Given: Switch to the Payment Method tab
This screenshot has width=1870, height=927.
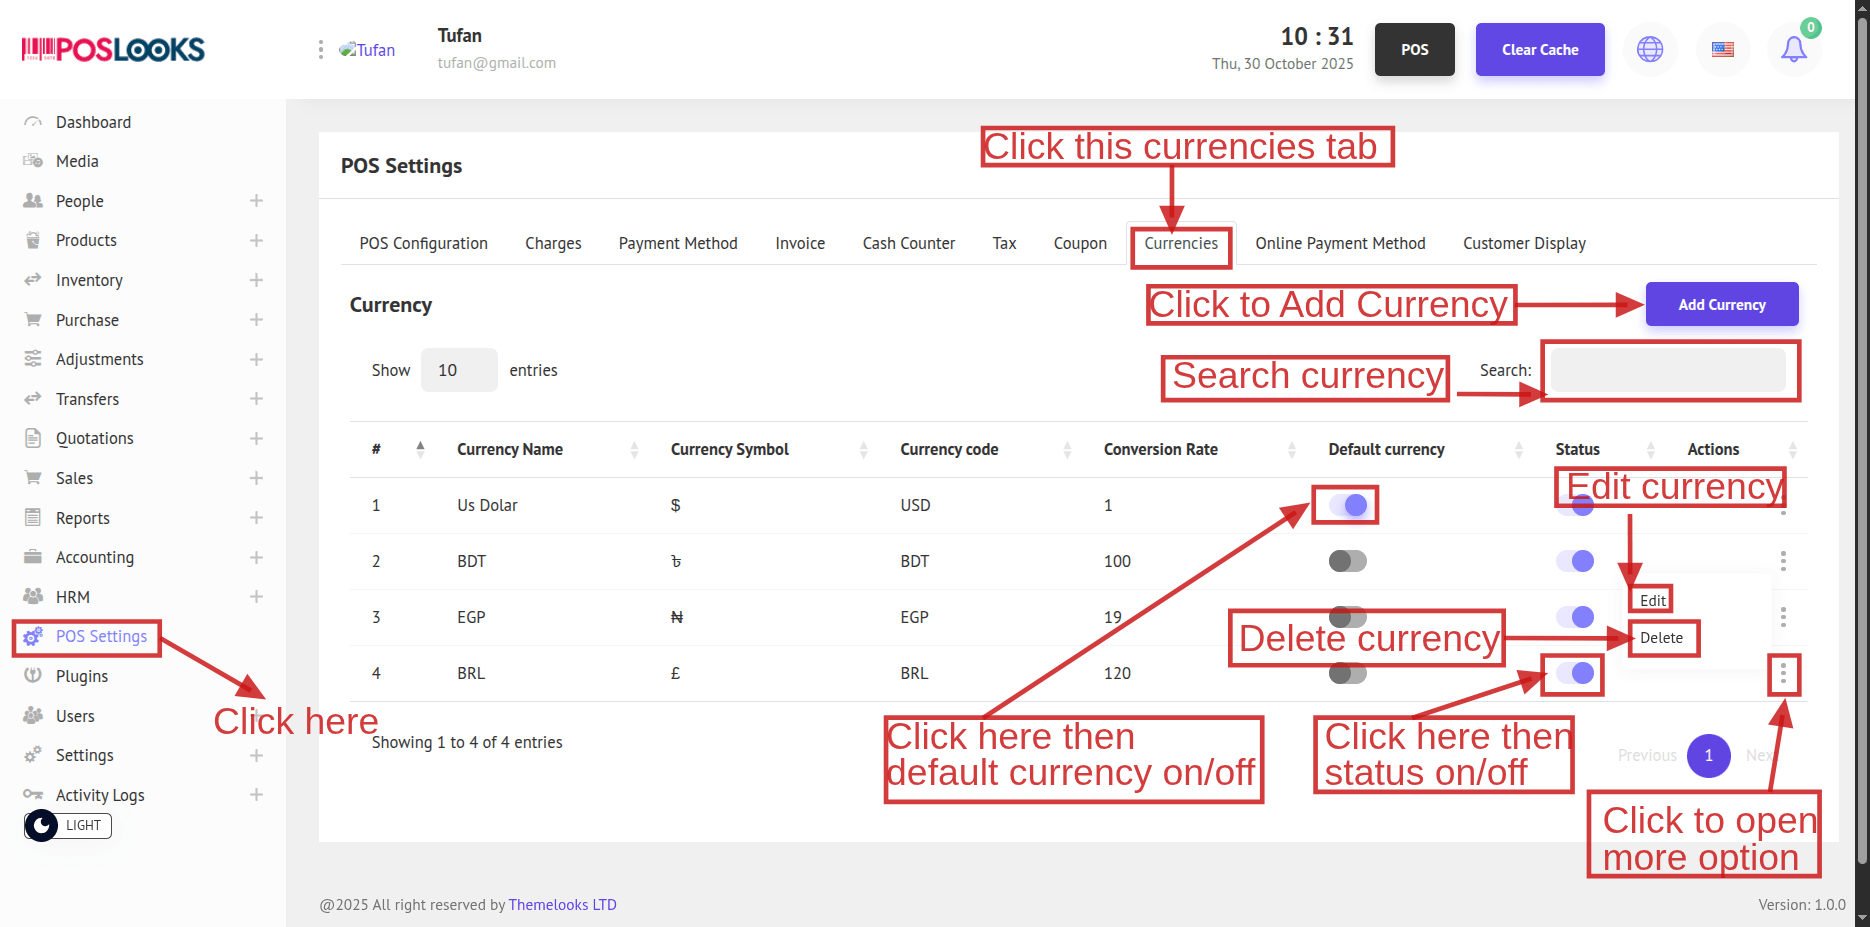Looking at the screenshot, I should pos(677,243).
